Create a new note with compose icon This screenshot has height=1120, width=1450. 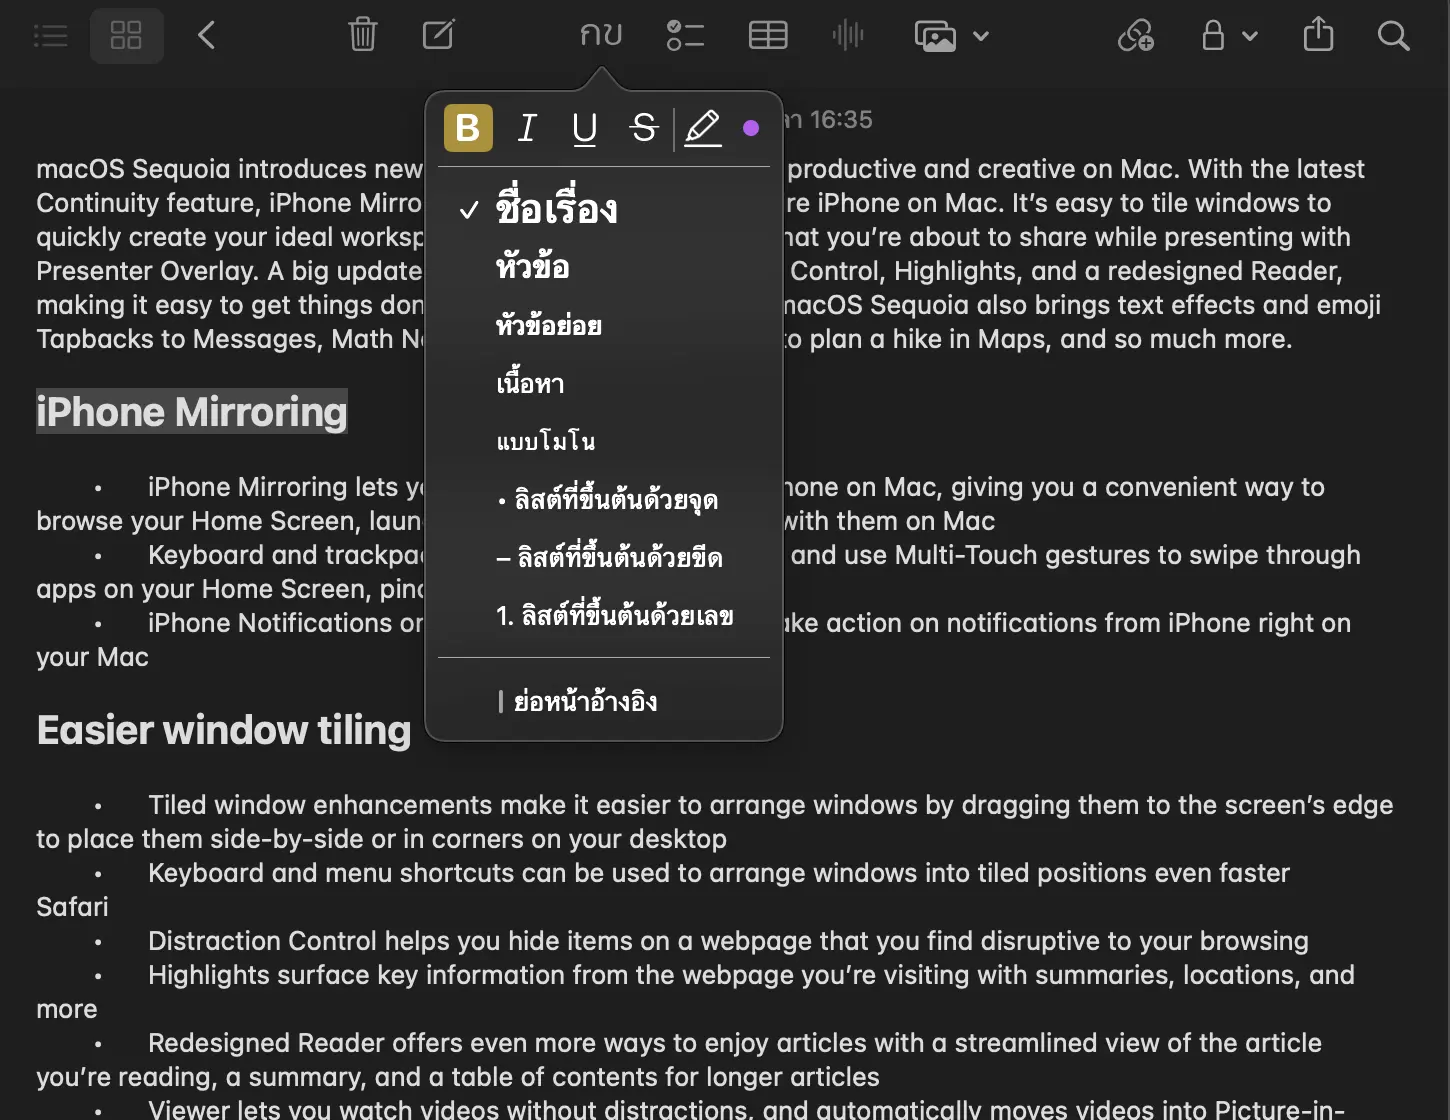click(438, 36)
